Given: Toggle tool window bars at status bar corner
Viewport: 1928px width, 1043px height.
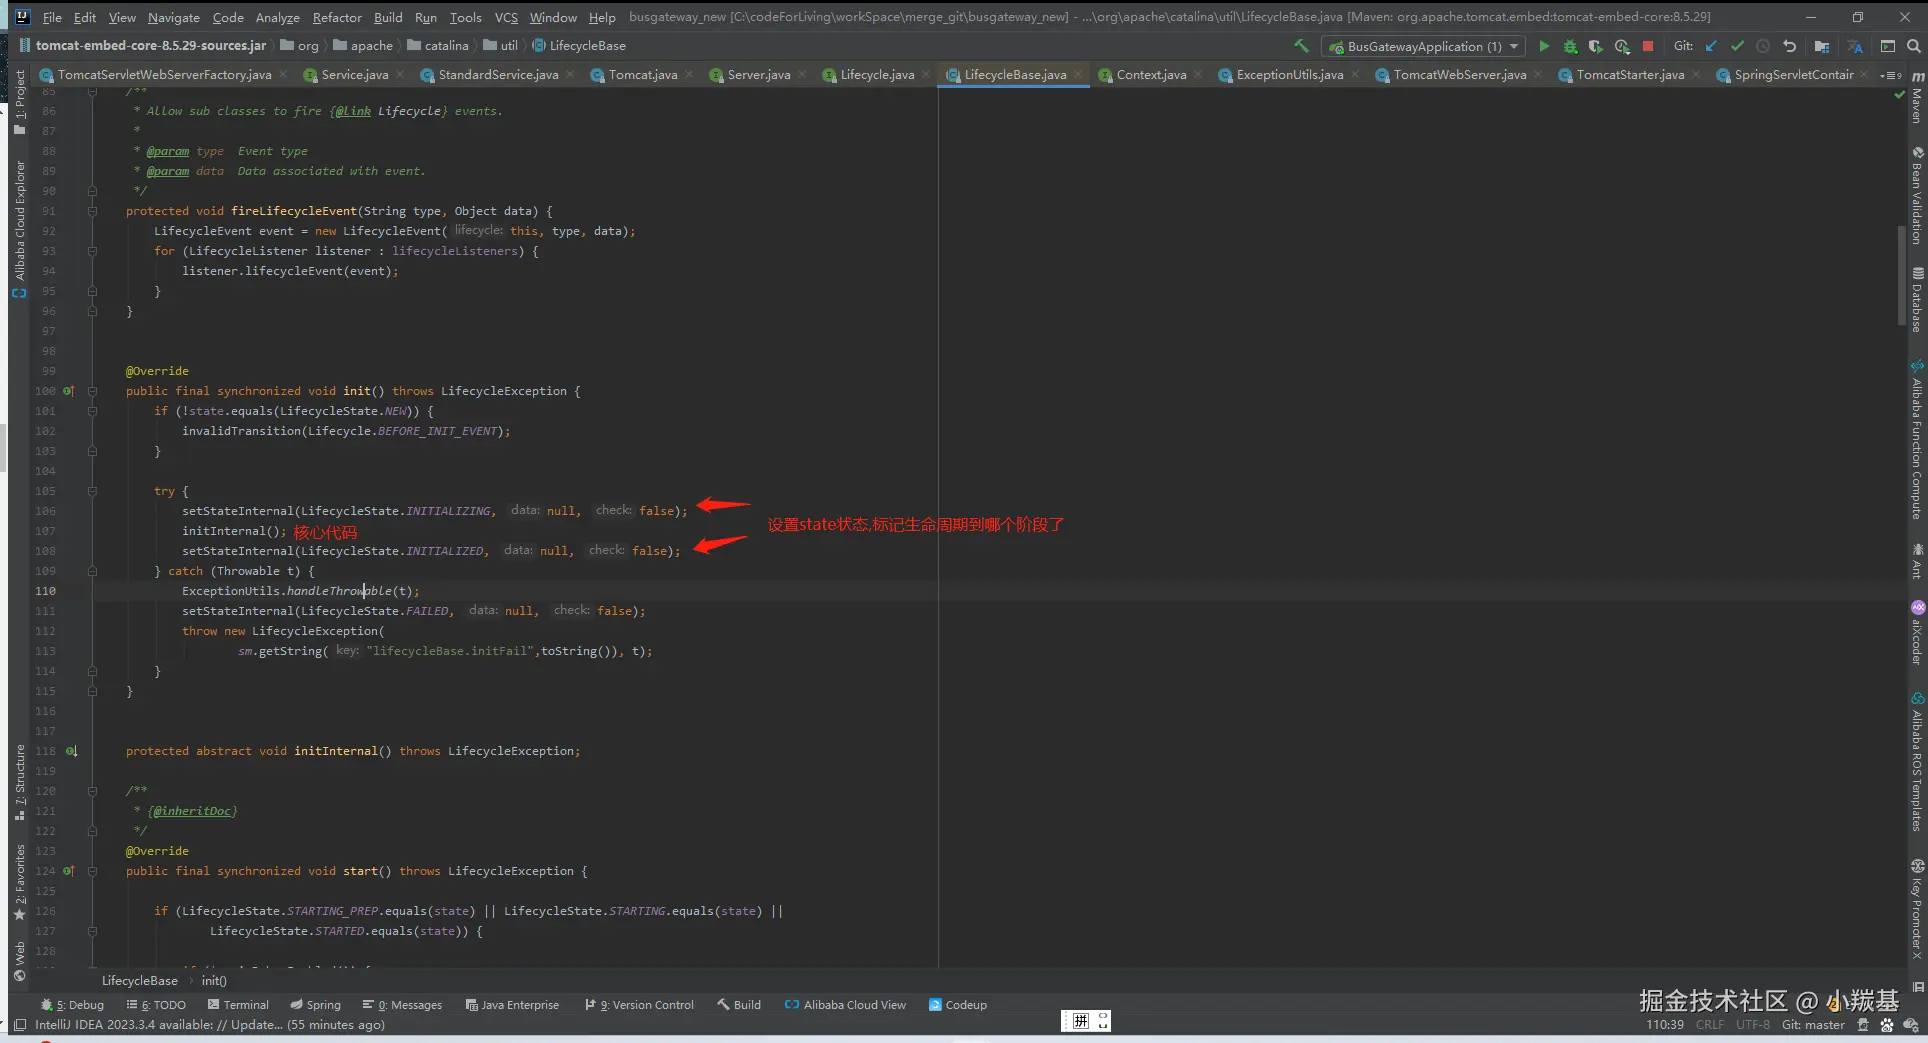Looking at the screenshot, I should [x=20, y=1025].
